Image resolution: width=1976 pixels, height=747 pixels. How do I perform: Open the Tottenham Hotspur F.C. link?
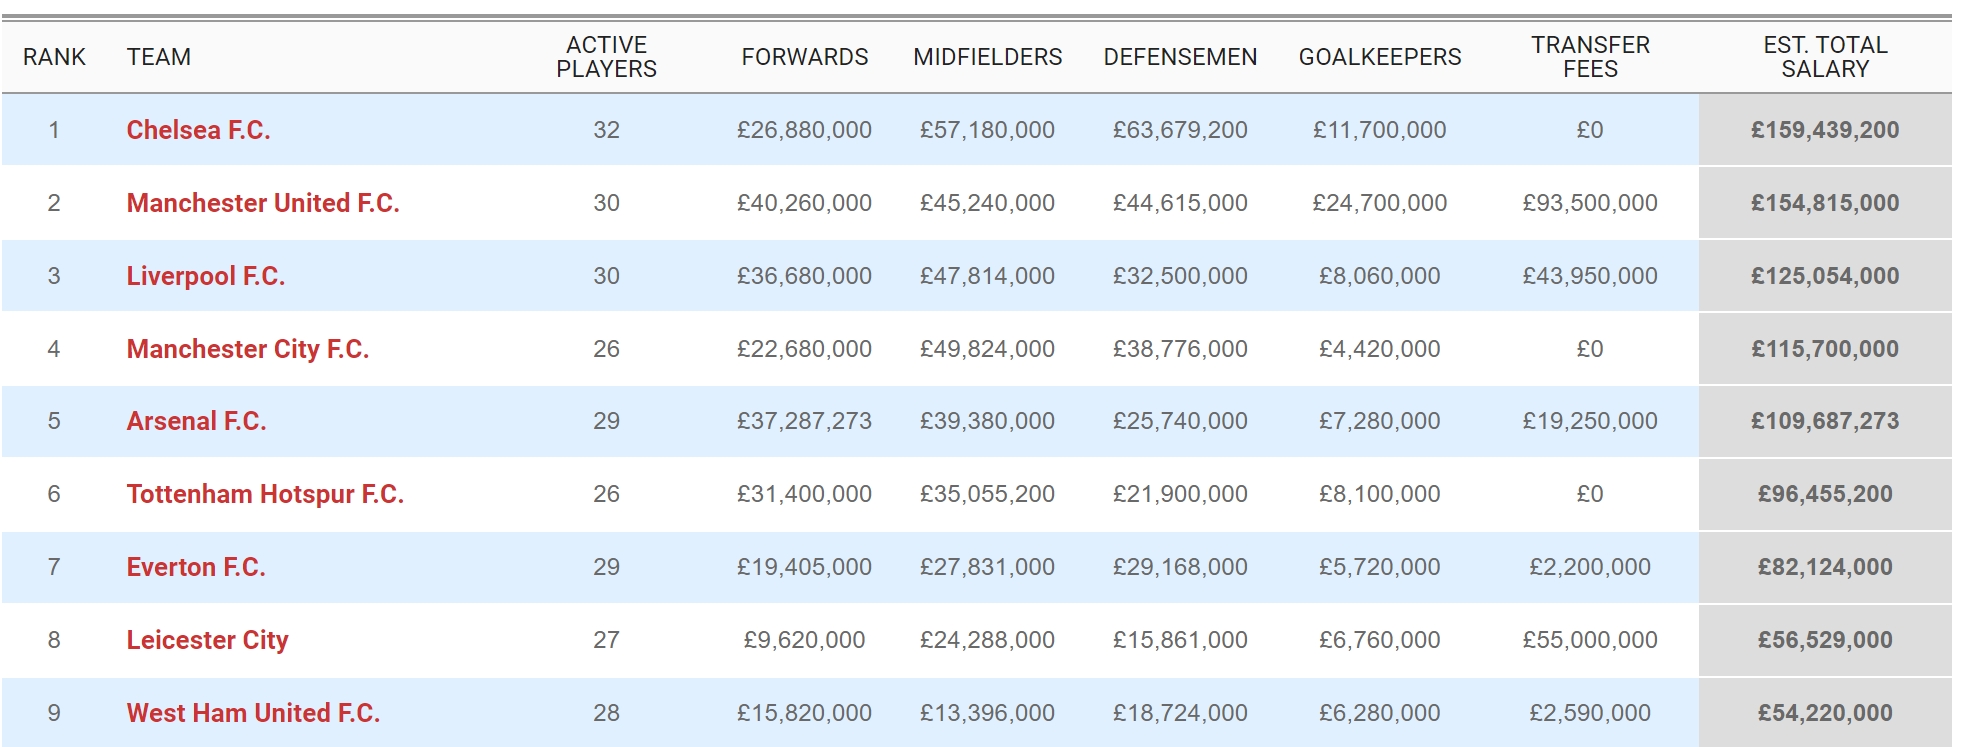[x=265, y=494]
